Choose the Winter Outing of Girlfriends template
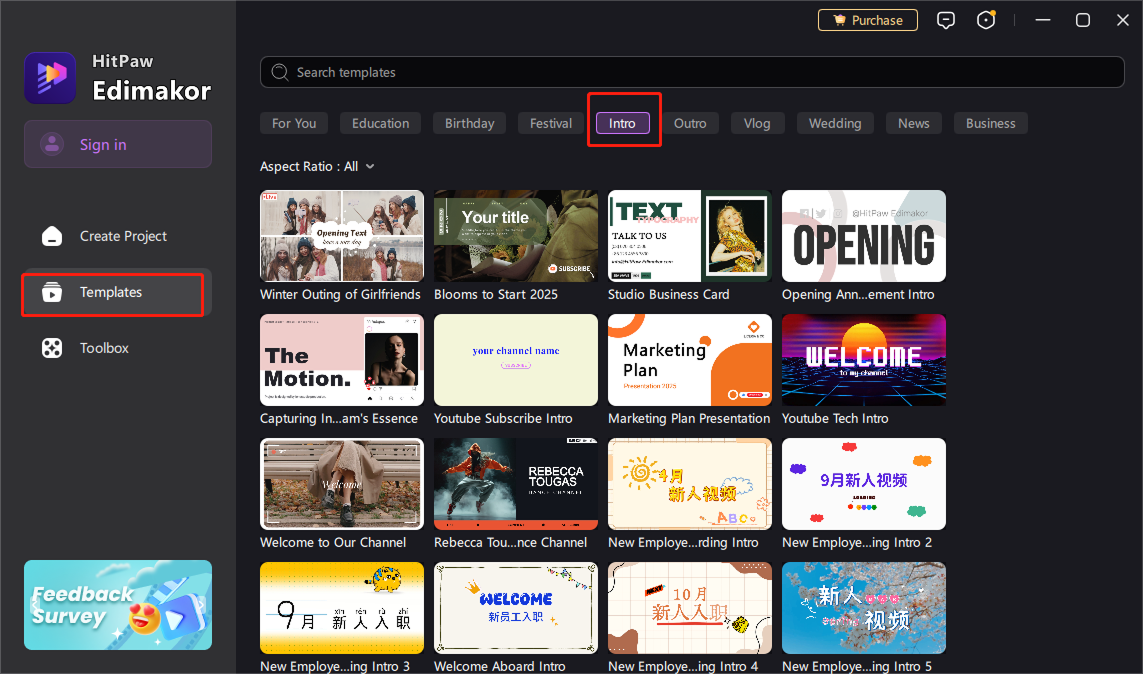The height and width of the screenshot is (674, 1143). tap(341, 236)
